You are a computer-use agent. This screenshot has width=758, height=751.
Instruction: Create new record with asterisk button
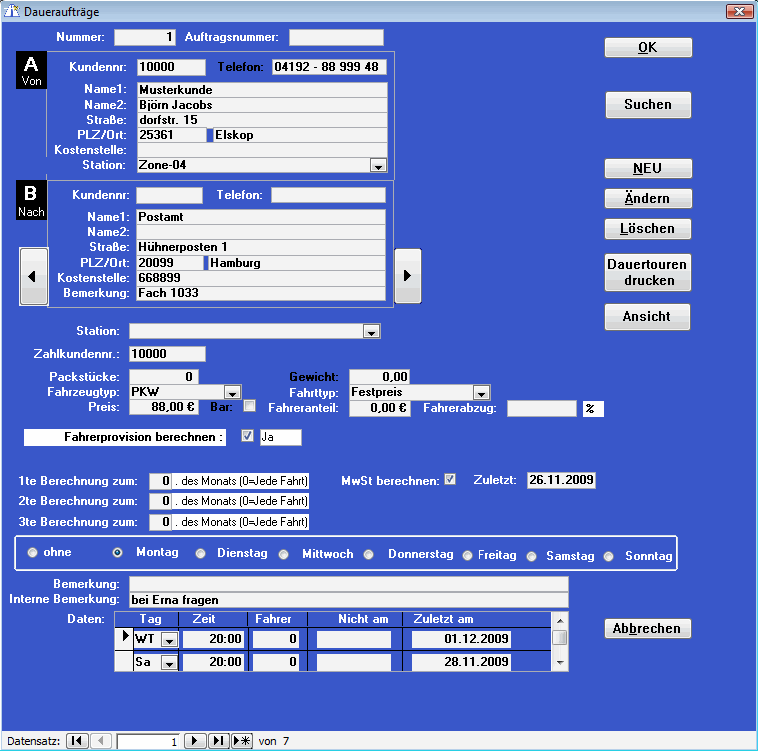coord(242,741)
